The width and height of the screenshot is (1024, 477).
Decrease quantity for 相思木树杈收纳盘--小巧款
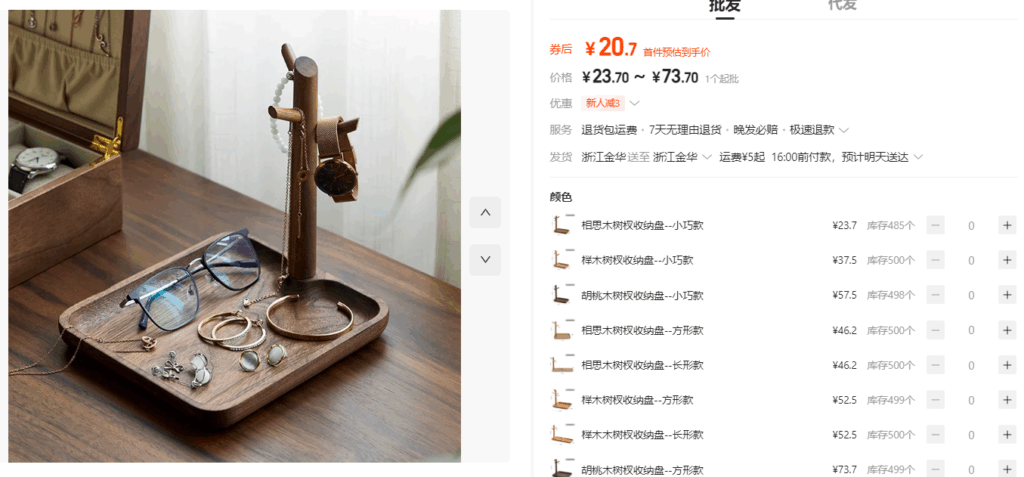click(935, 225)
